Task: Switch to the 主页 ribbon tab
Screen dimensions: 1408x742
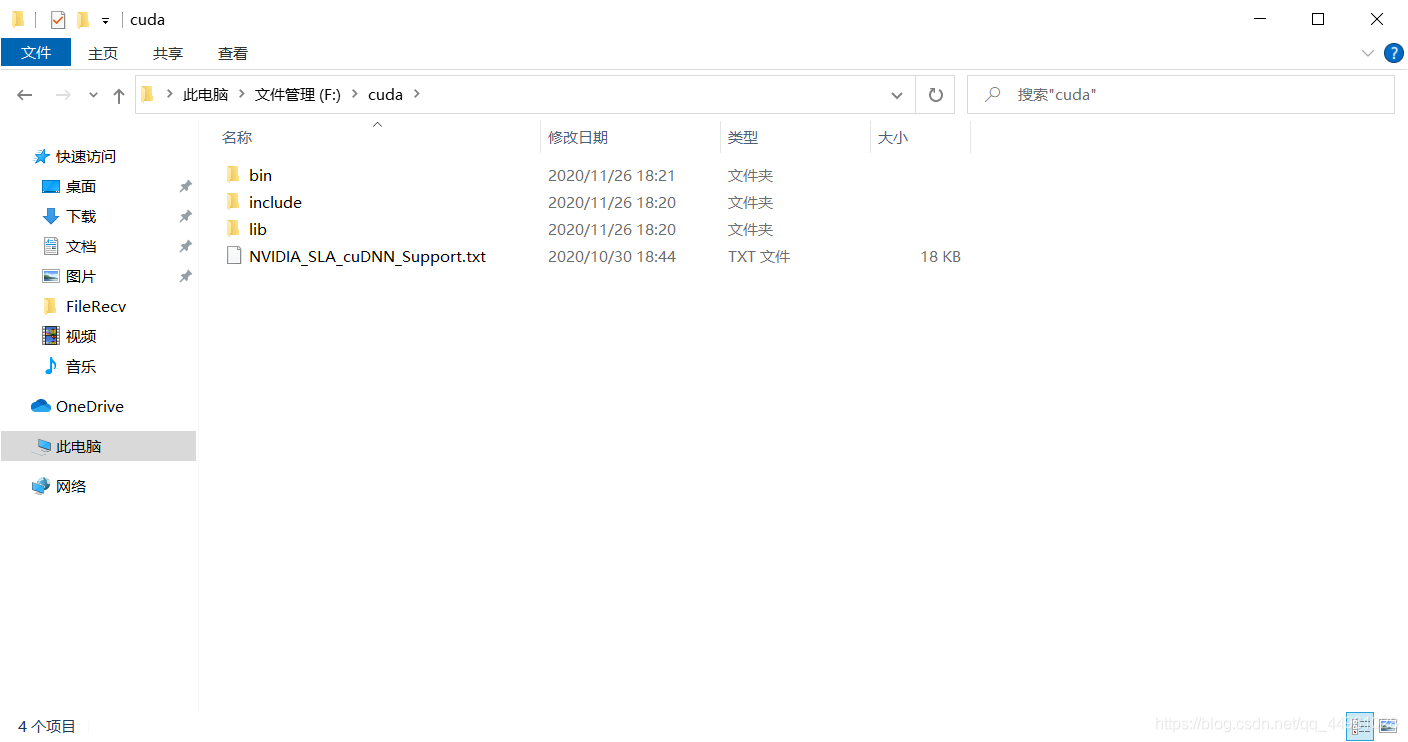Action: click(103, 53)
